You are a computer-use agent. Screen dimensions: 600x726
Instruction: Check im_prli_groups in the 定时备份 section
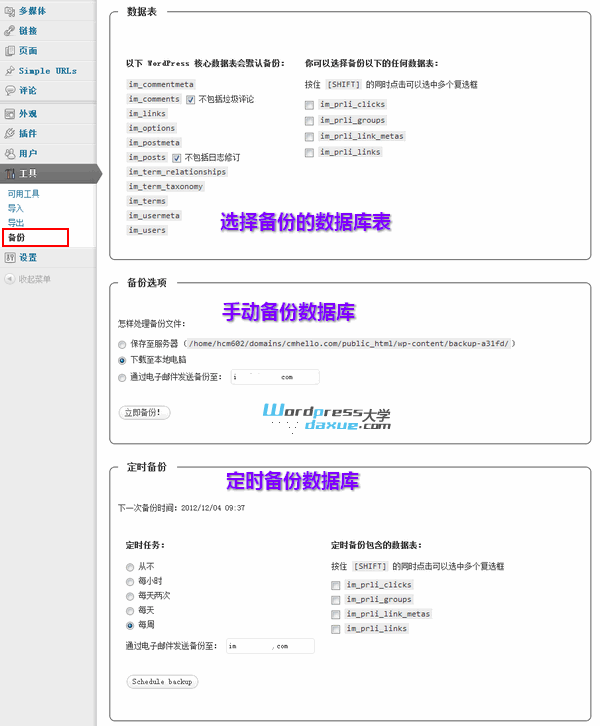click(x=336, y=601)
